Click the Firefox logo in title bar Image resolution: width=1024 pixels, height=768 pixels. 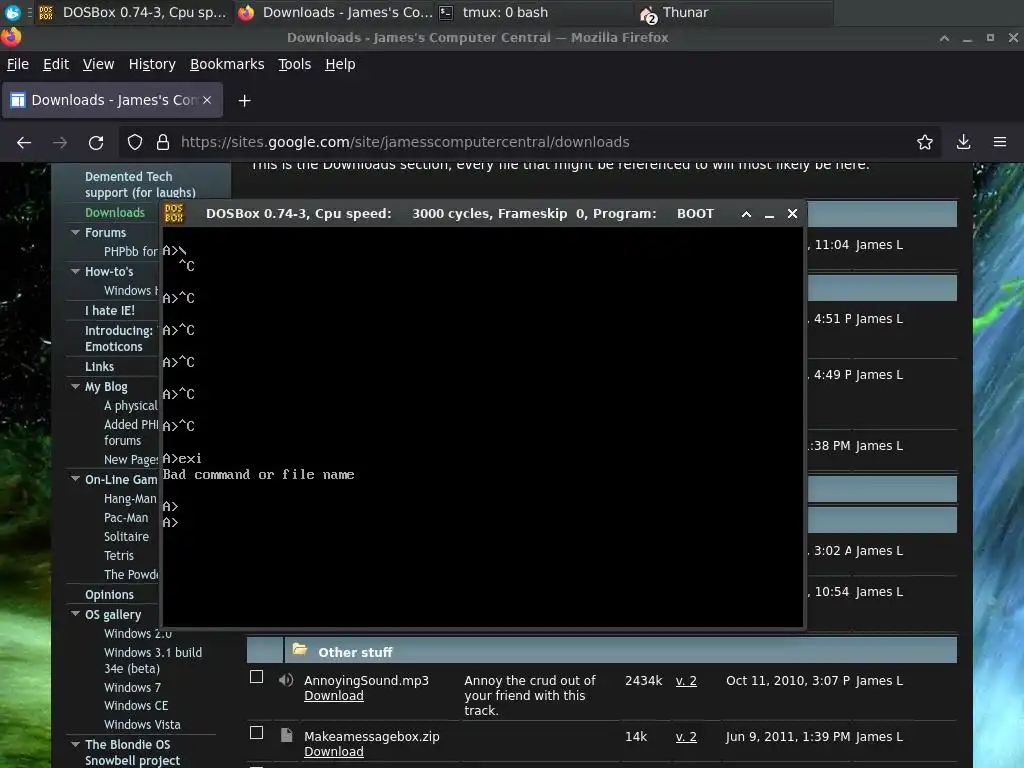click(11, 37)
